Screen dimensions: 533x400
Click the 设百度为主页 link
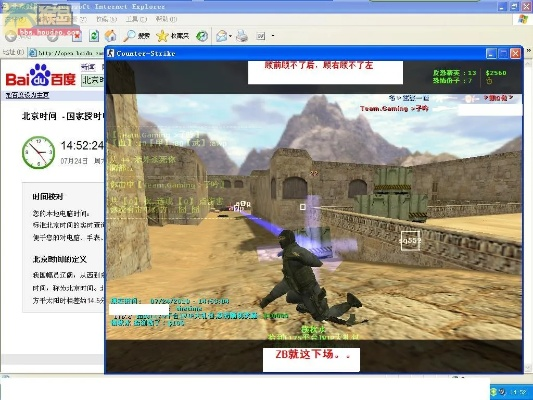[x=27, y=95]
